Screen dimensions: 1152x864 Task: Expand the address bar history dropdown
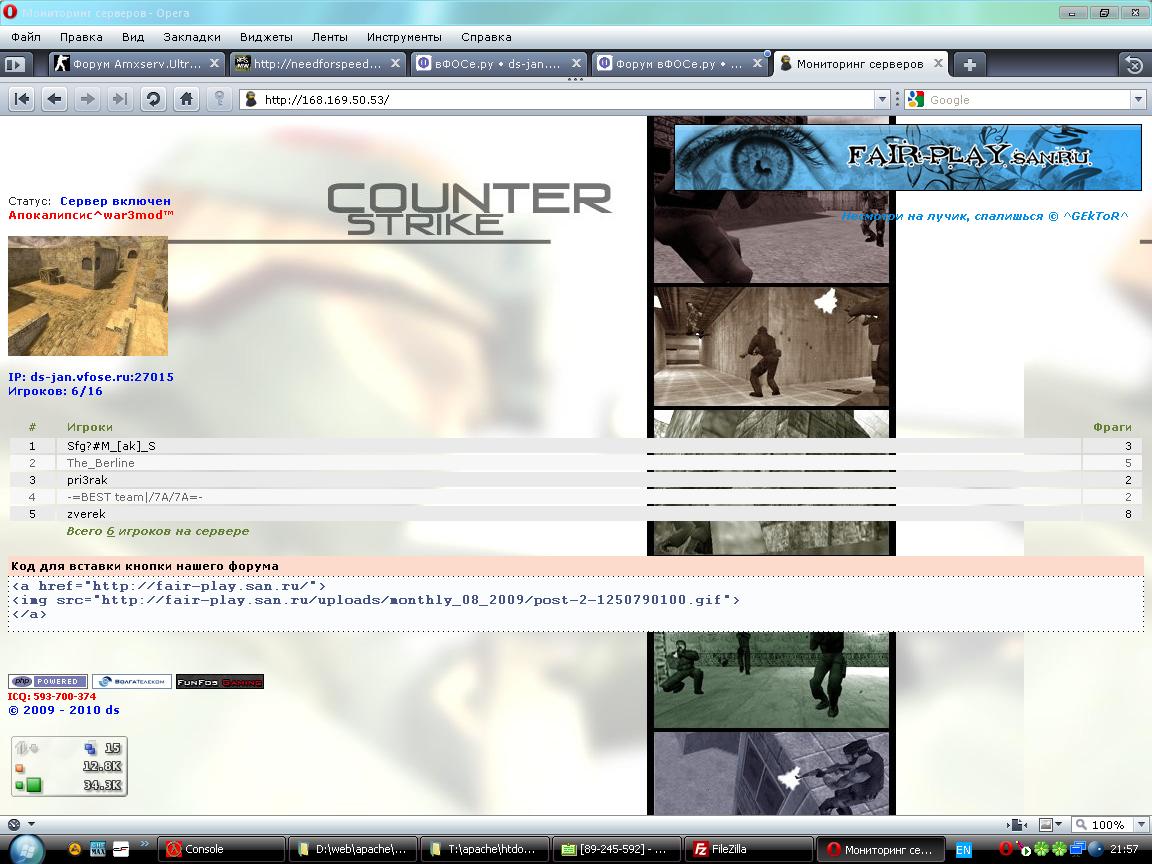click(x=882, y=99)
